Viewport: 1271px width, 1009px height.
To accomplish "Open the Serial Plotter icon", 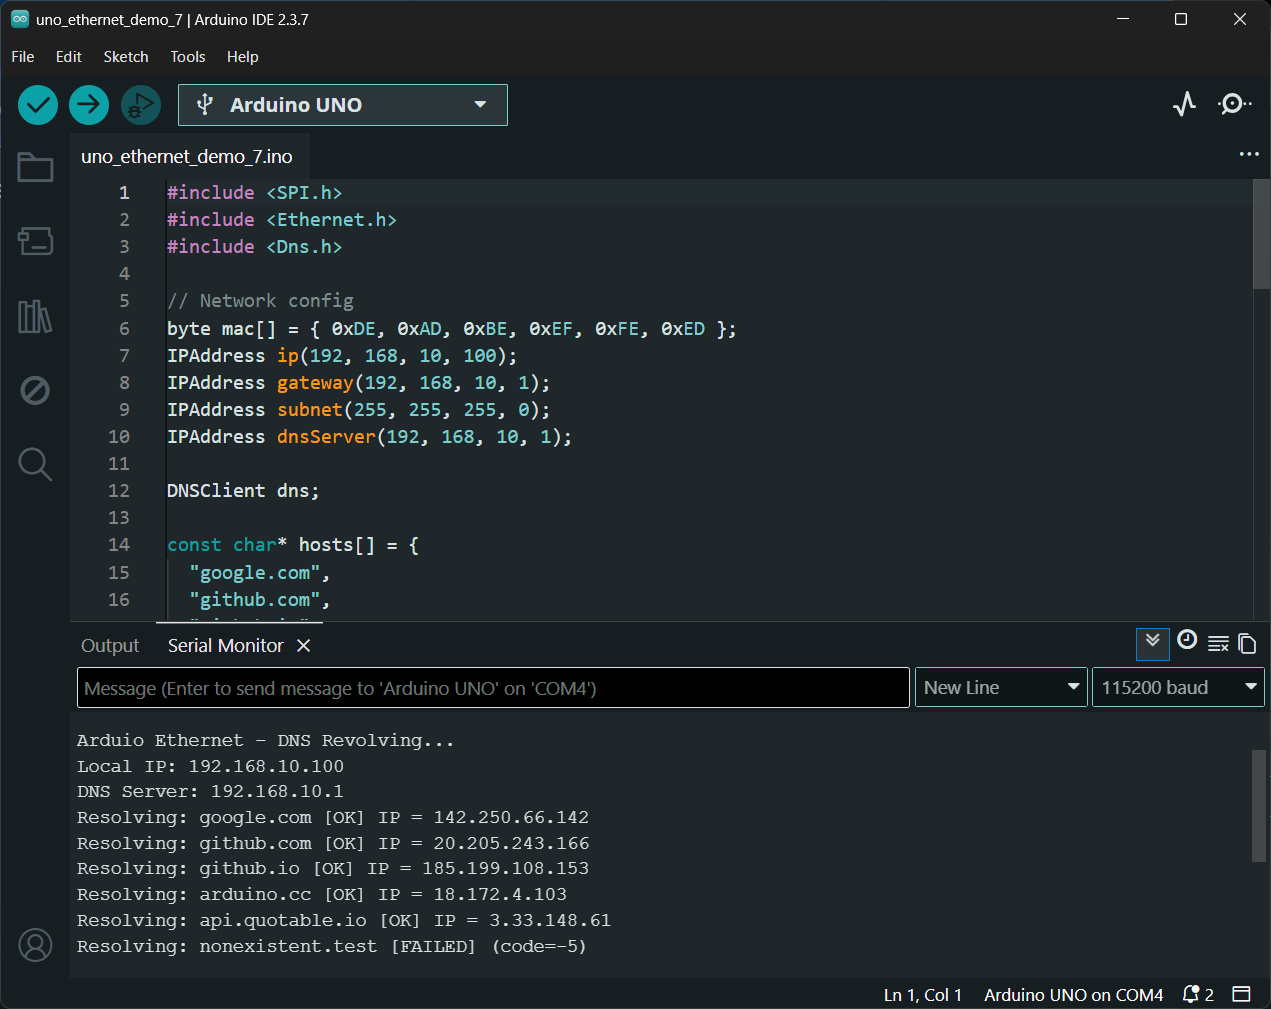I will click(1184, 104).
